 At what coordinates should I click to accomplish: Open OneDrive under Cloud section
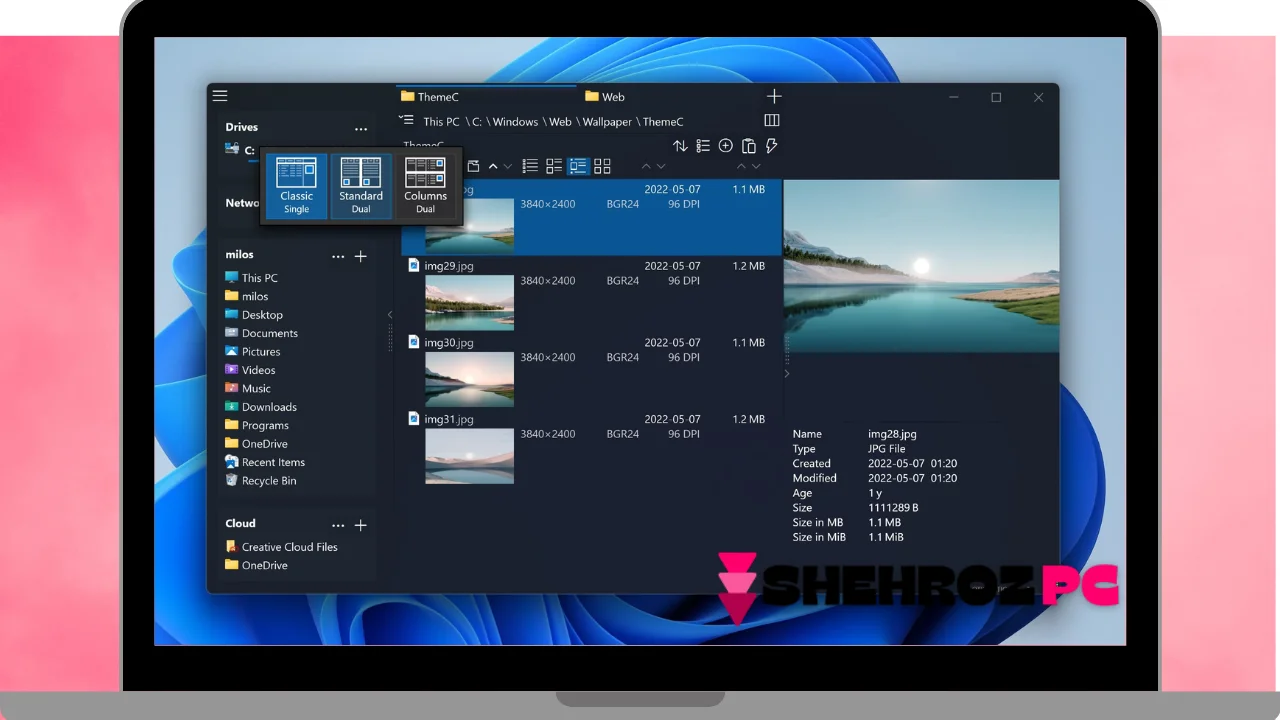pos(256,565)
